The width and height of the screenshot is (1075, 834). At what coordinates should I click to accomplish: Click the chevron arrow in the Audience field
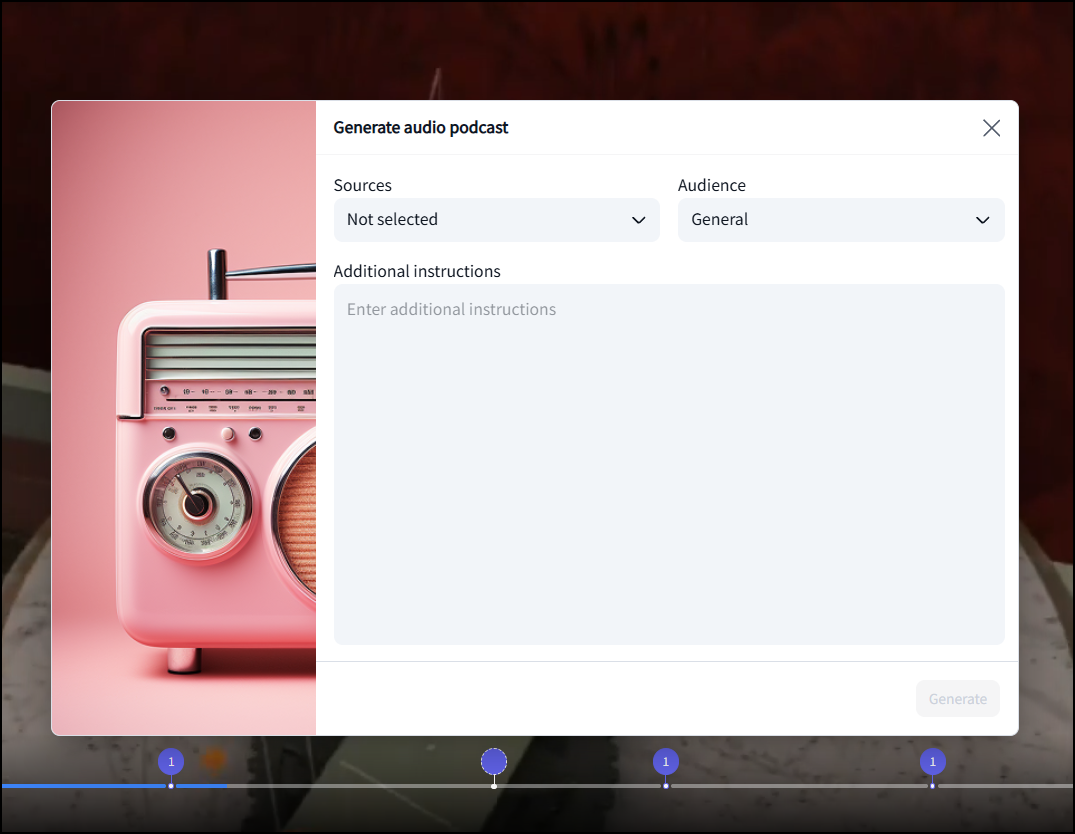coord(982,220)
